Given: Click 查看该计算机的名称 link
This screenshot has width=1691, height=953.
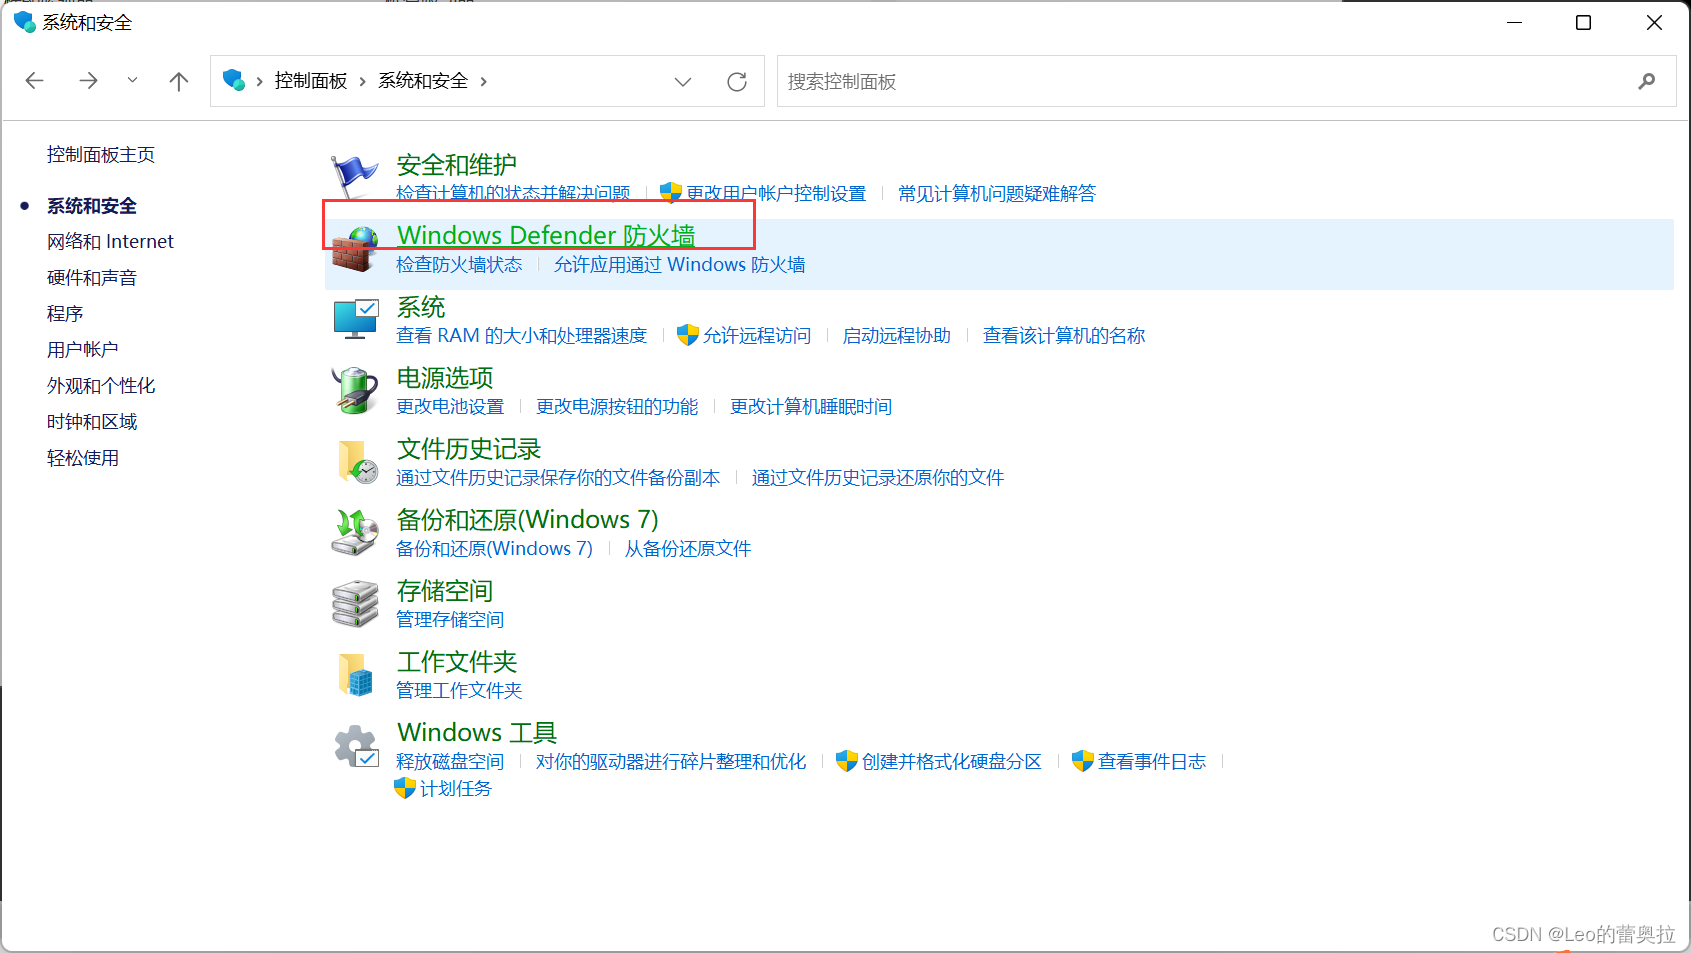Looking at the screenshot, I should (1064, 335).
